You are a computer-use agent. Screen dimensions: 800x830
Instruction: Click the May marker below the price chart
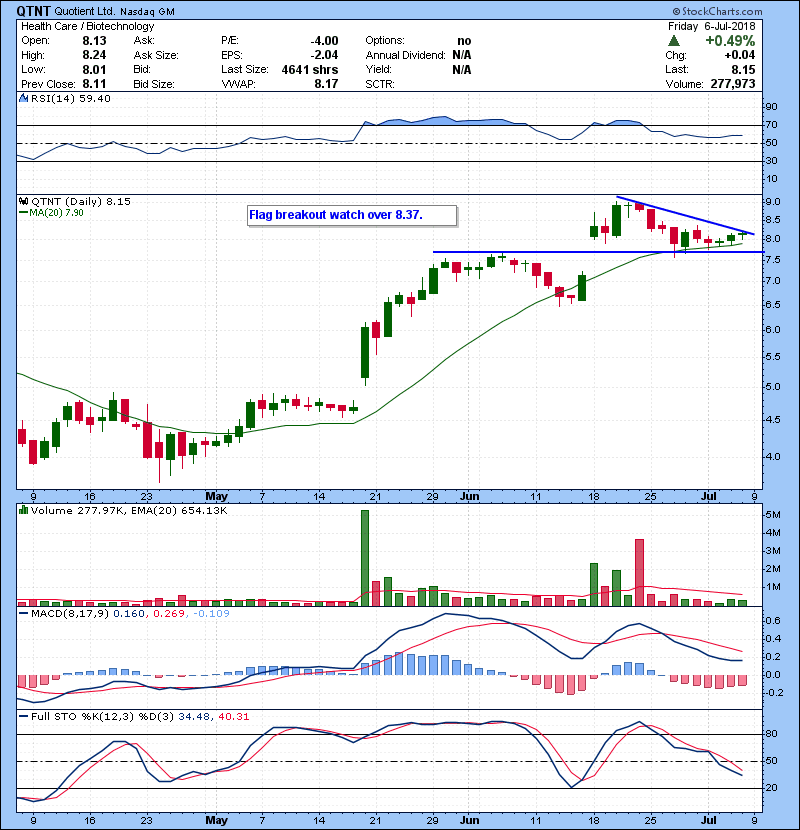point(216,496)
